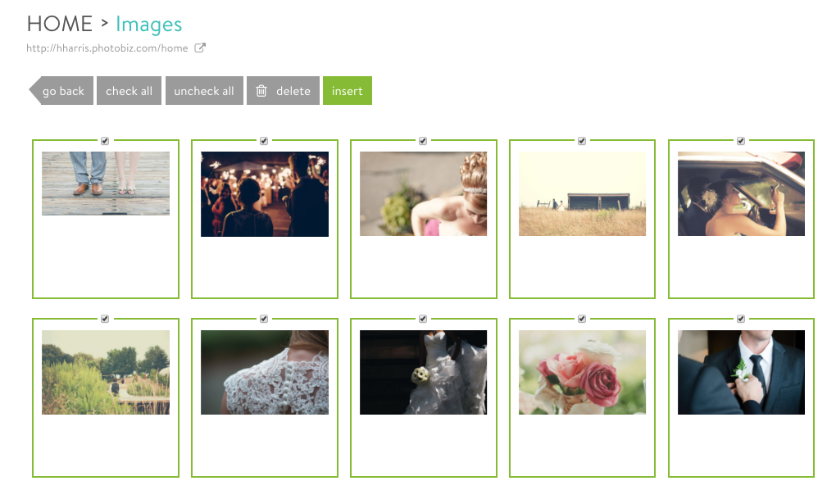
Task: Click the trash can delete icon
Action: click(261, 91)
